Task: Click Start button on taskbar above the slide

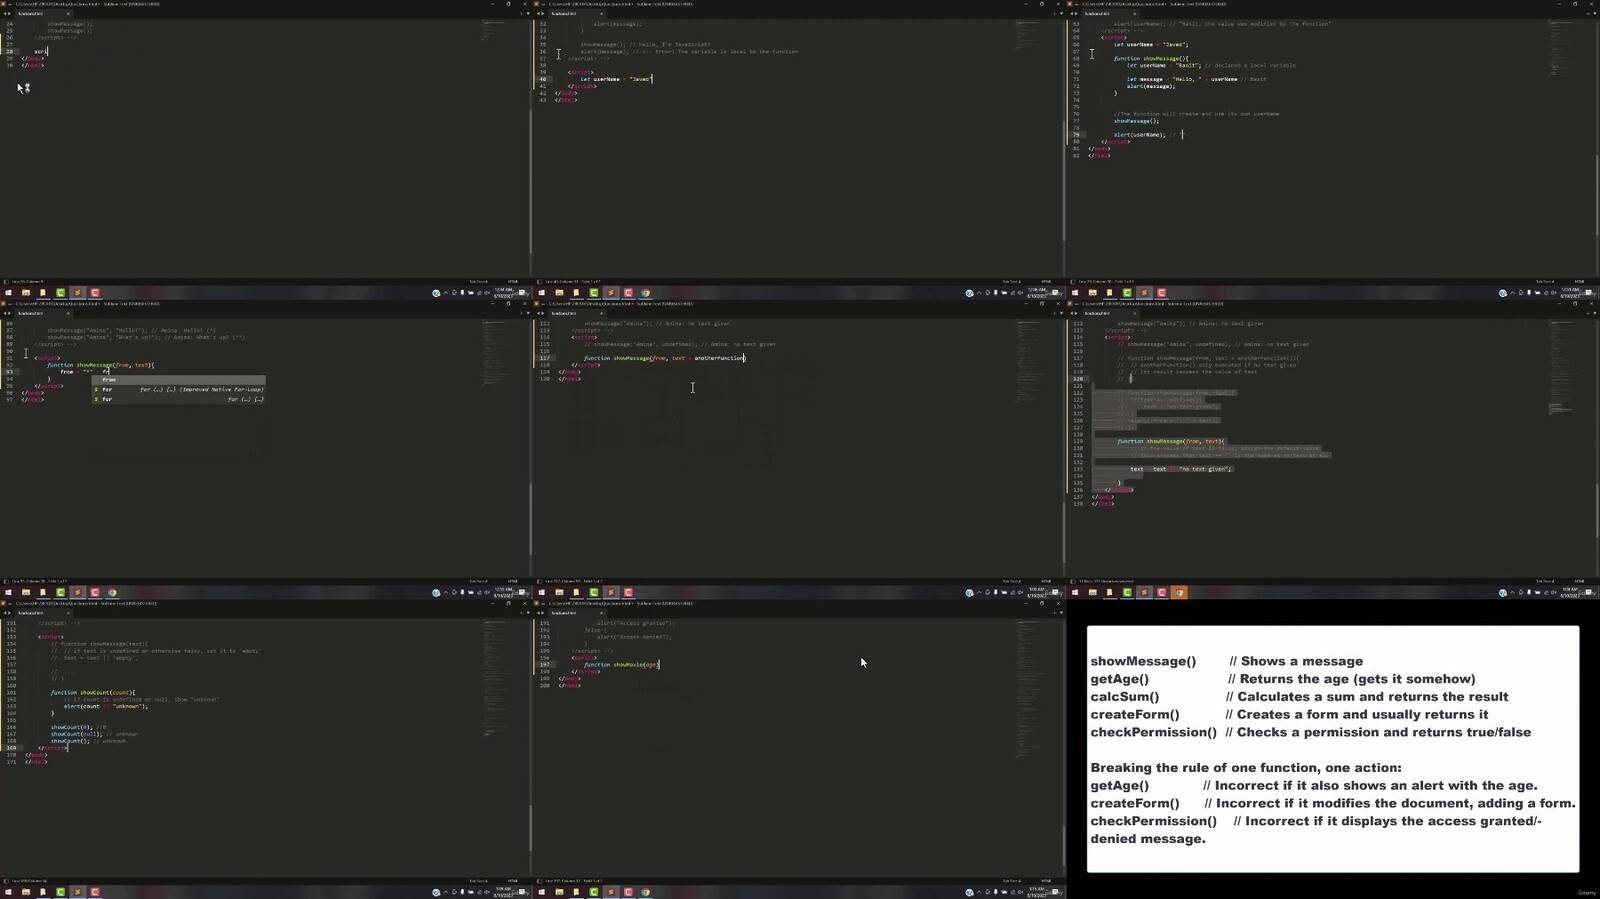Action: (1075, 592)
